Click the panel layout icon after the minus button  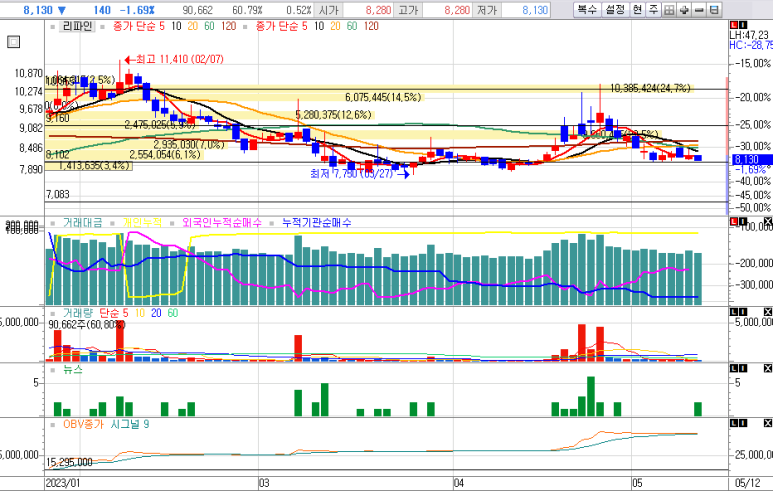click(x=714, y=10)
